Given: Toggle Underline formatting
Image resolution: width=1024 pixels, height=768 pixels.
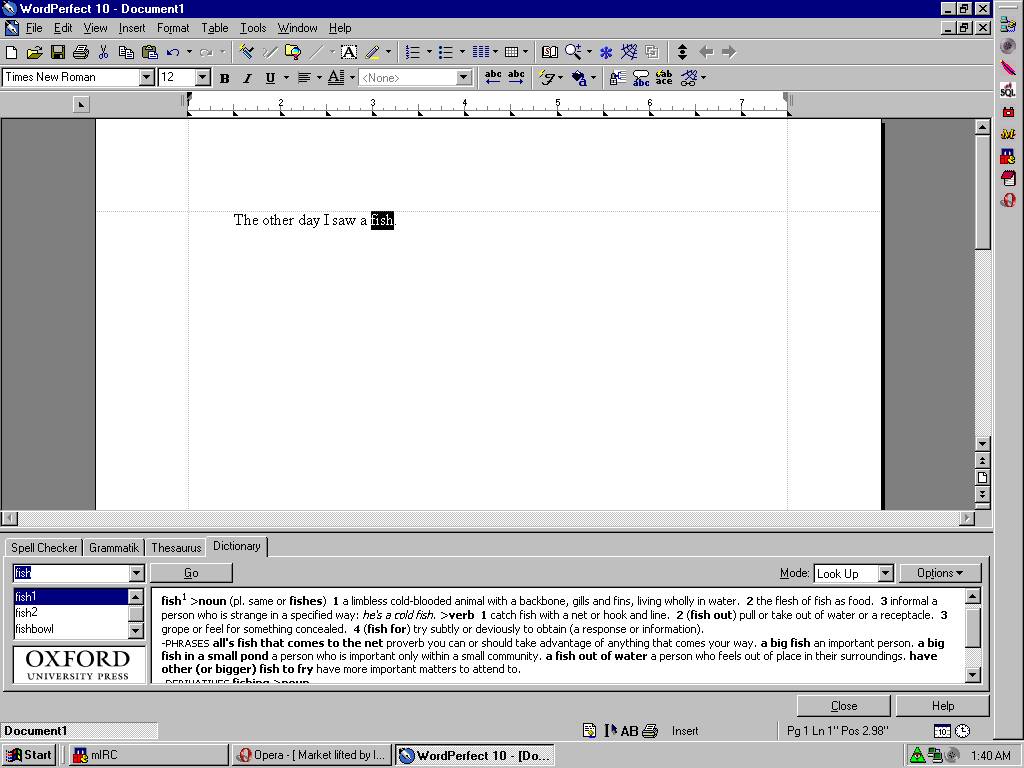Looking at the screenshot, I should (270, 78).
